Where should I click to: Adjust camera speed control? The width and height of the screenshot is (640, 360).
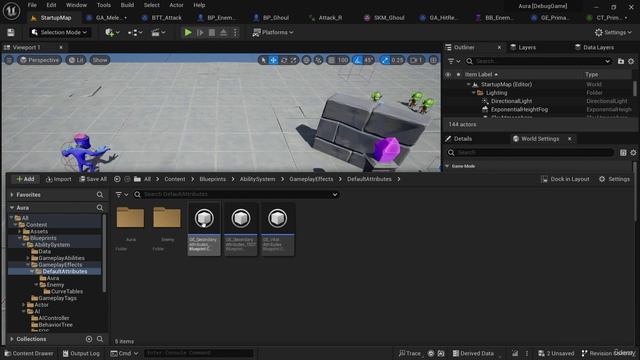(x=416, y=60)
